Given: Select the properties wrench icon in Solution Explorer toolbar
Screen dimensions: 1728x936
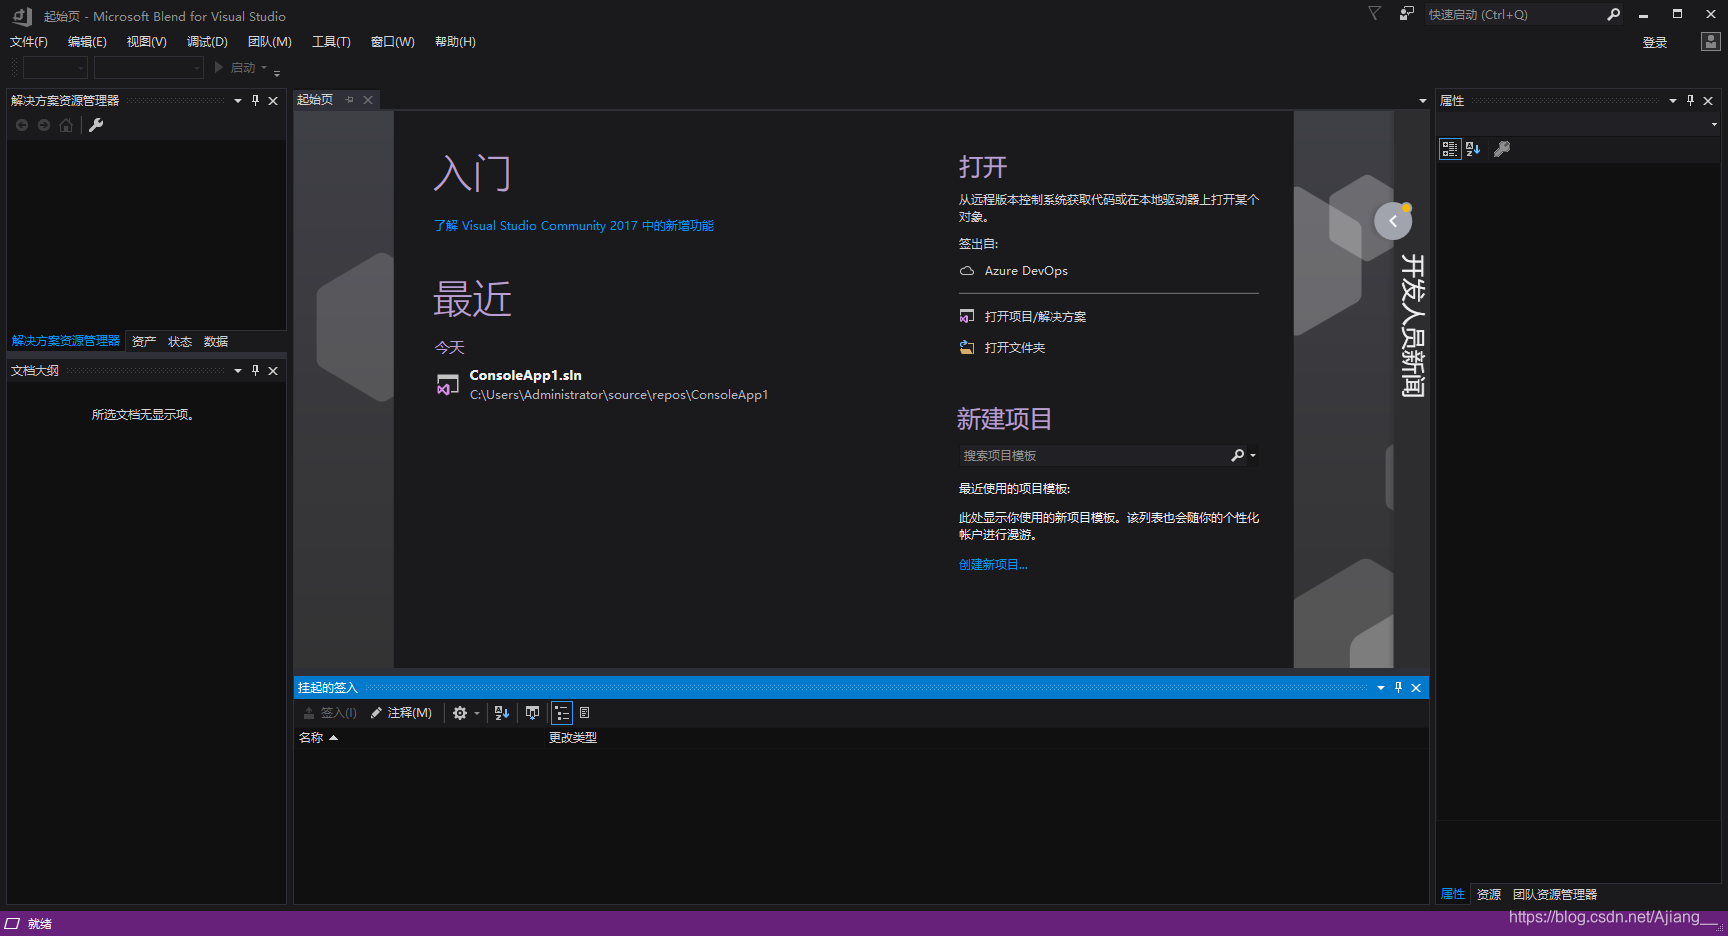Looking at the screenshot, I should coord(96,124).
